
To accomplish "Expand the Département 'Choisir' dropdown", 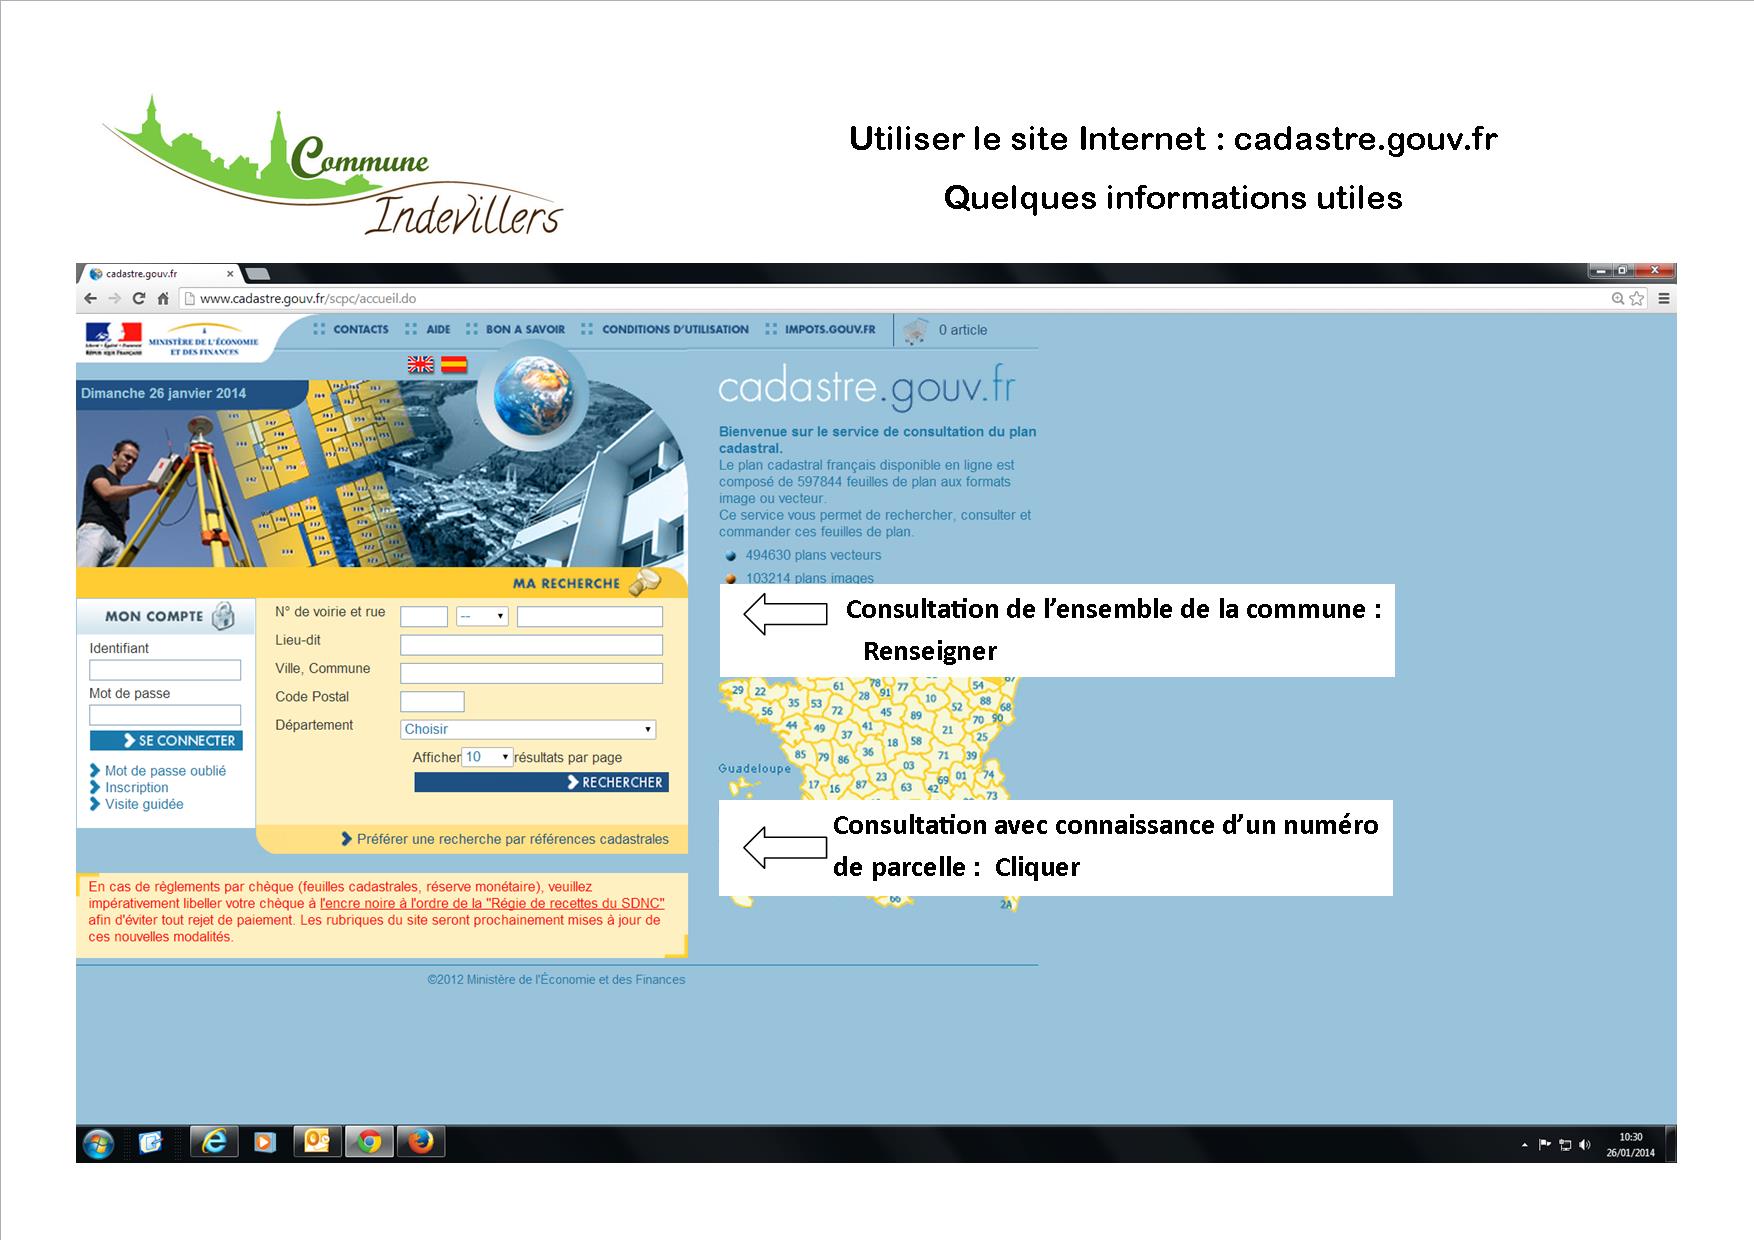I will [x=528, y=729].
